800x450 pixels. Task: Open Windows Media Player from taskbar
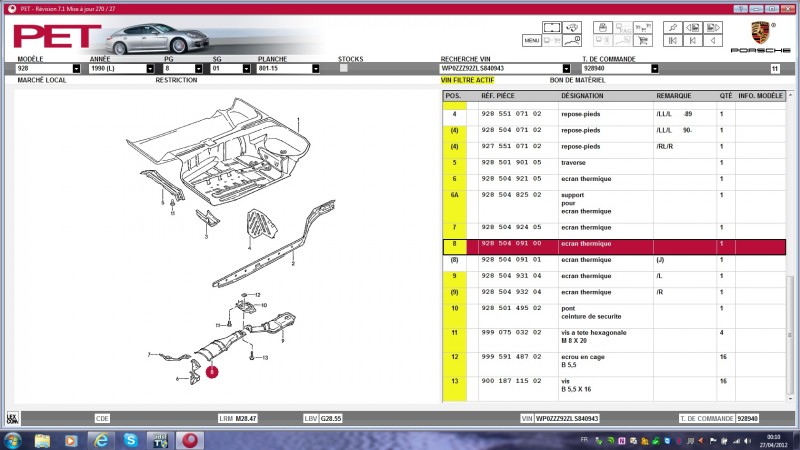(71, 440)
